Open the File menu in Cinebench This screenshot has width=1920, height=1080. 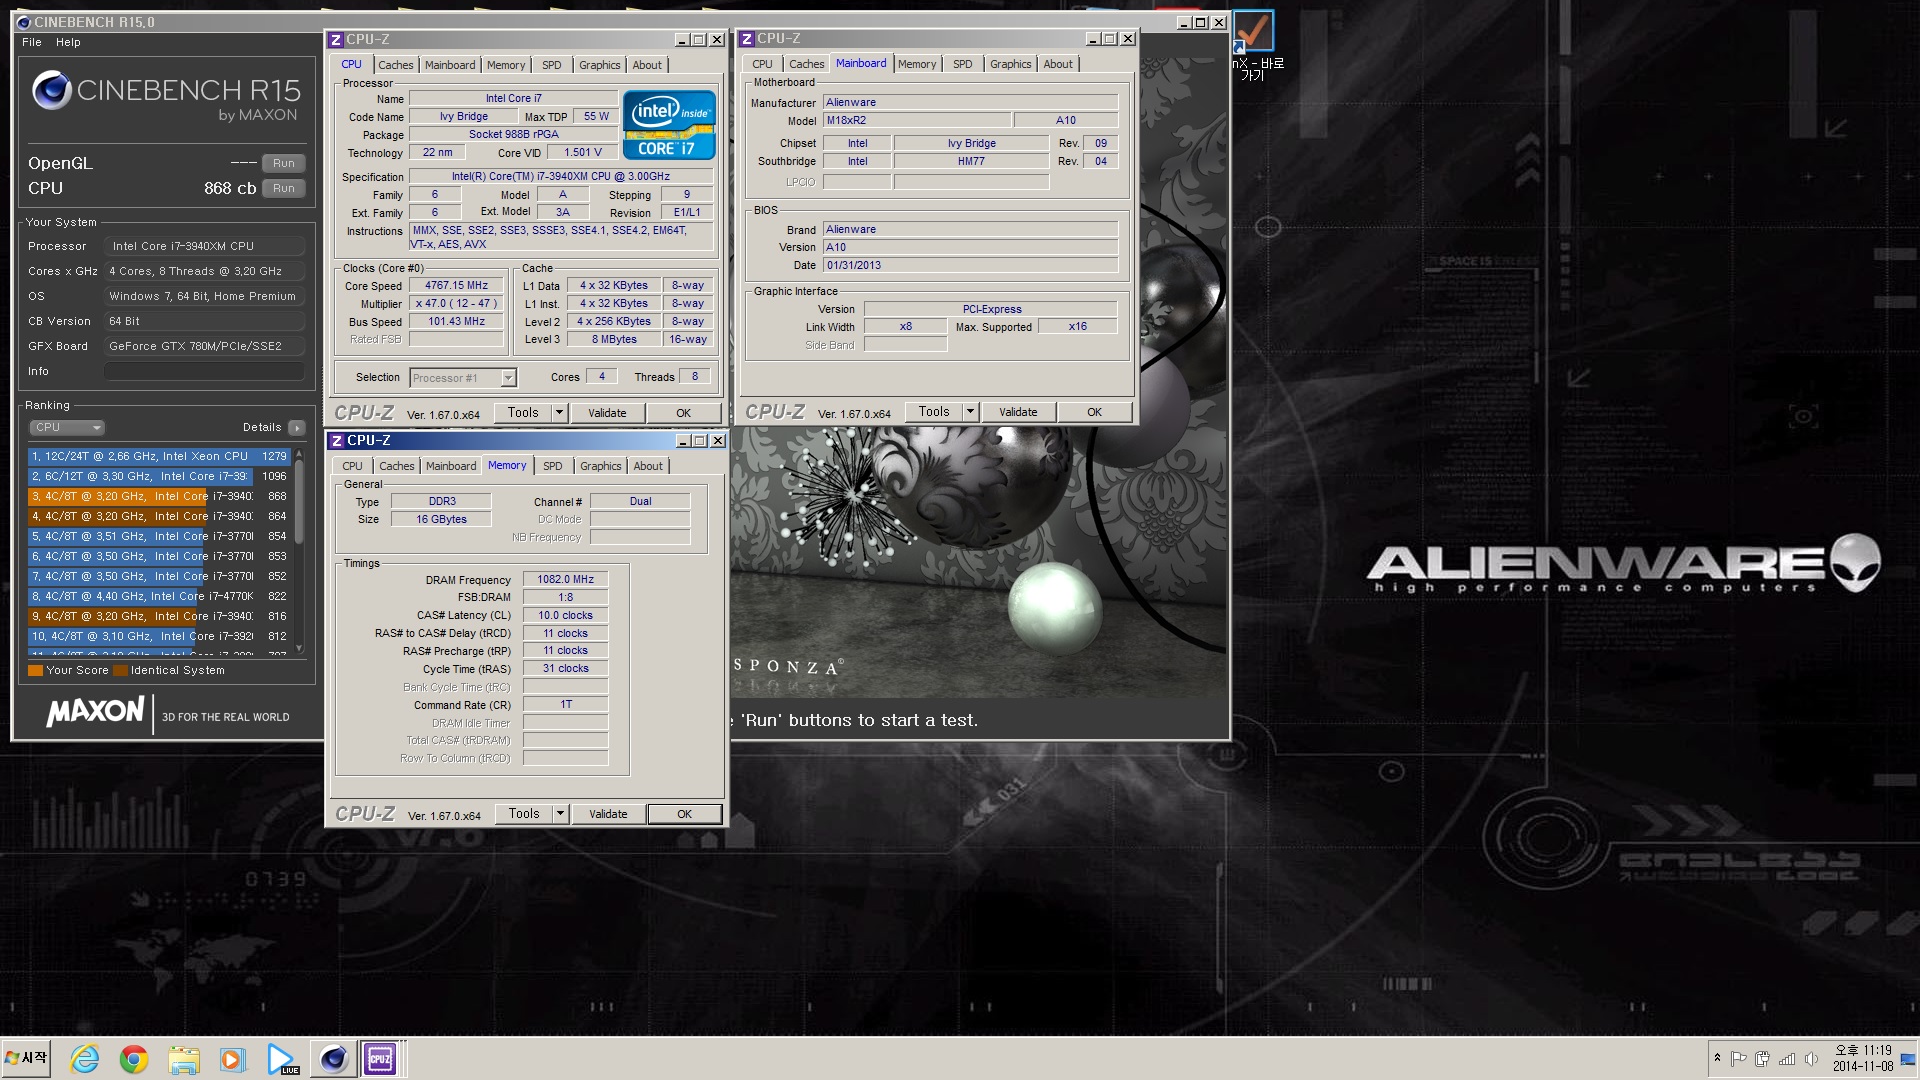(32, 42)
